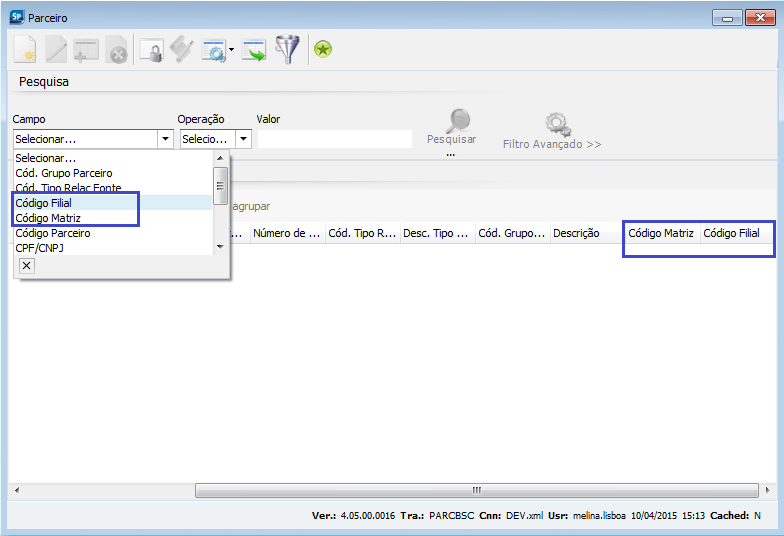The width and height of the screenshot is (784, 536).
Task: Choose 'Código Filial' in the list
Action: coord(113,203)
